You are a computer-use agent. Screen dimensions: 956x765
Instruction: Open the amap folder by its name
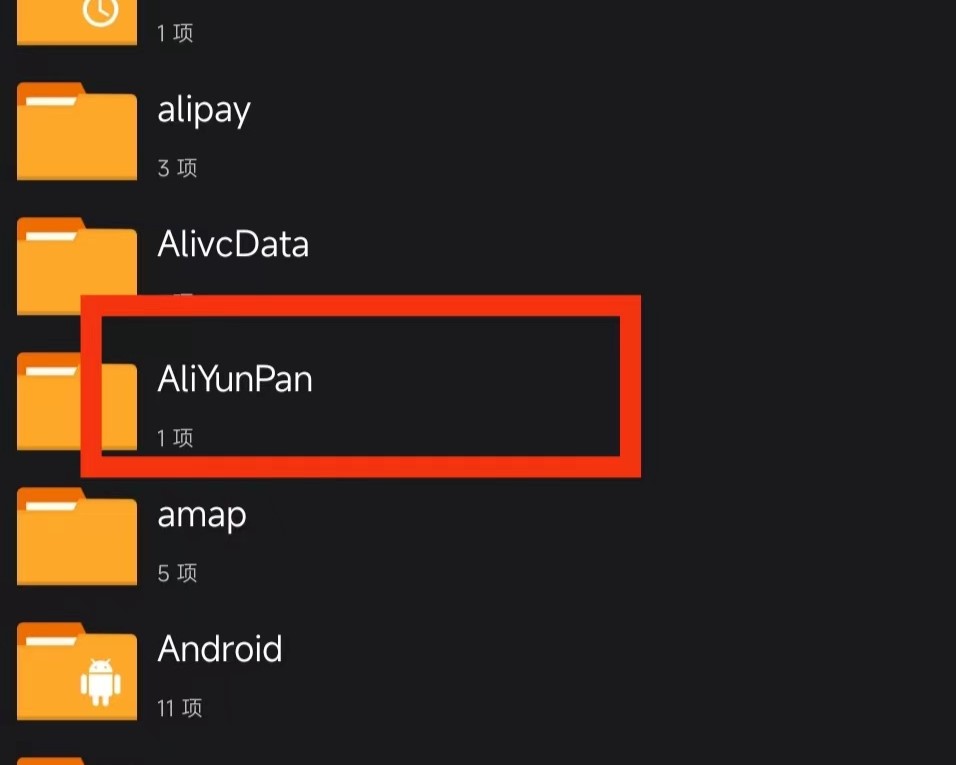(x=202, y=515)
